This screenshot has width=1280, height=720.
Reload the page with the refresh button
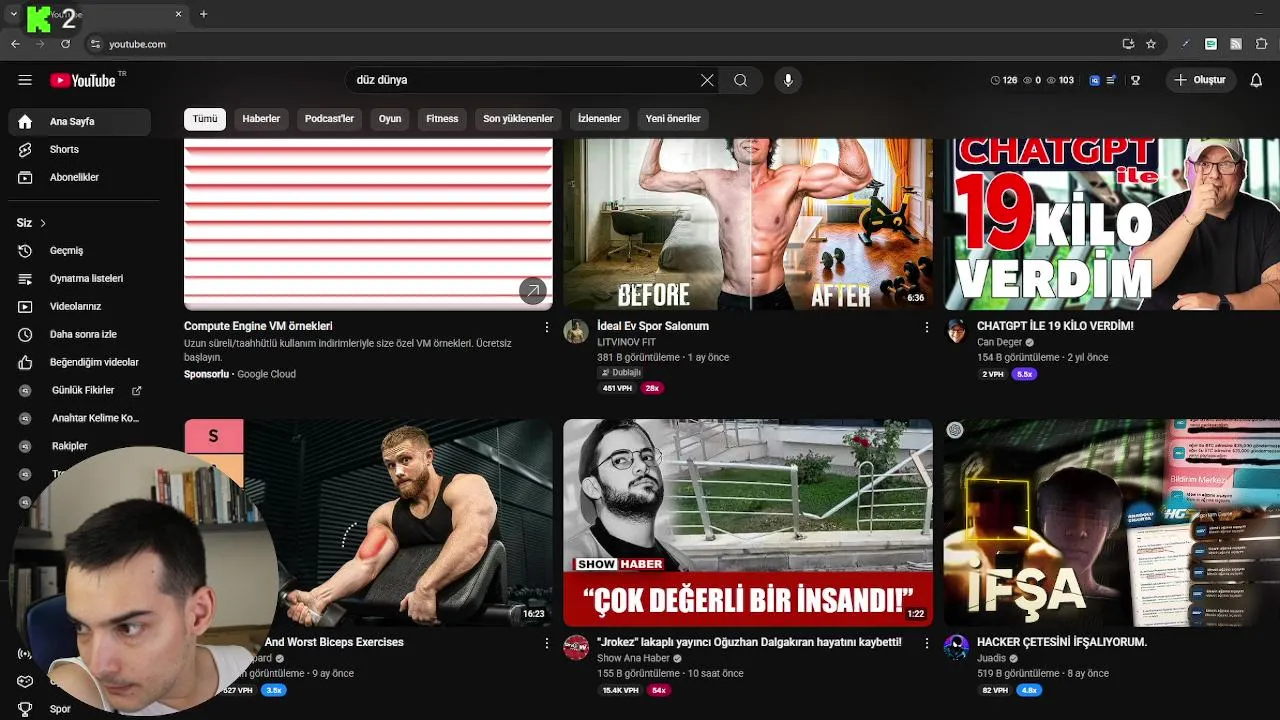[x=66, y=44]
